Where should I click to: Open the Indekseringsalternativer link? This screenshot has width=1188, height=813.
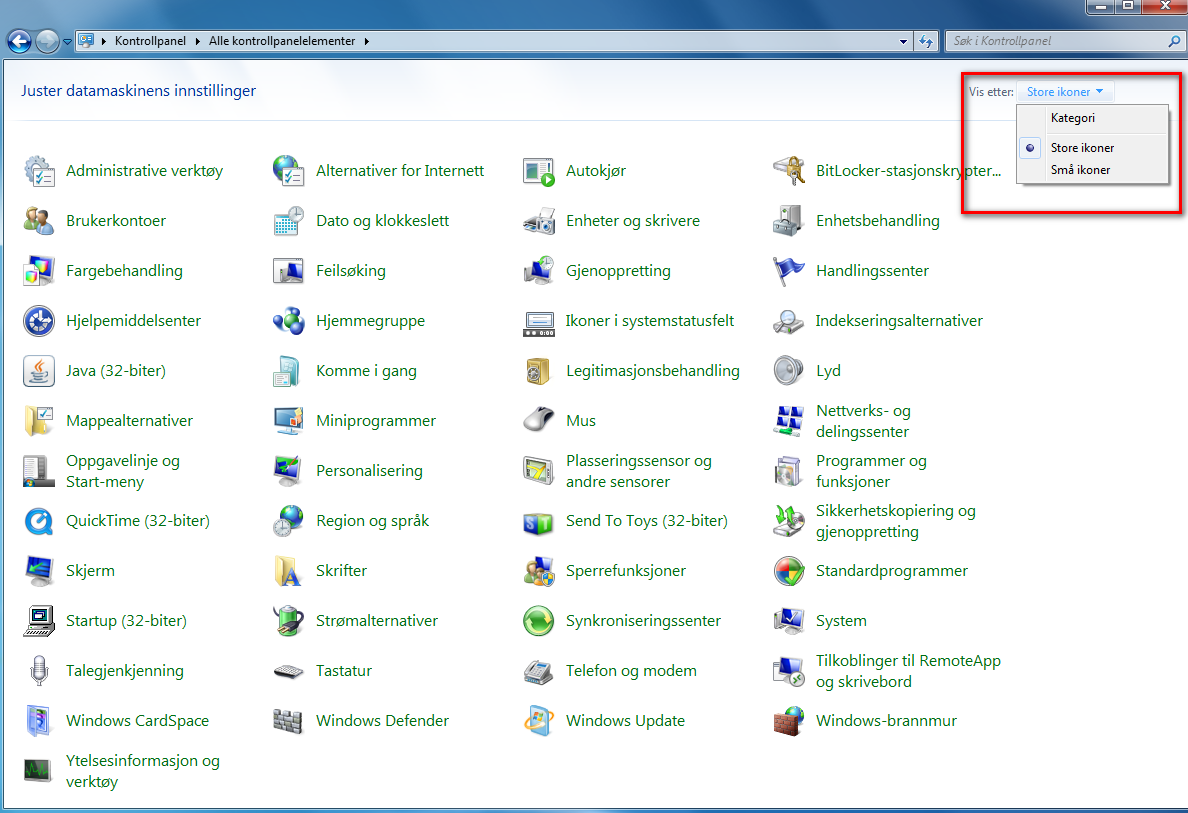tap(899, 321)
